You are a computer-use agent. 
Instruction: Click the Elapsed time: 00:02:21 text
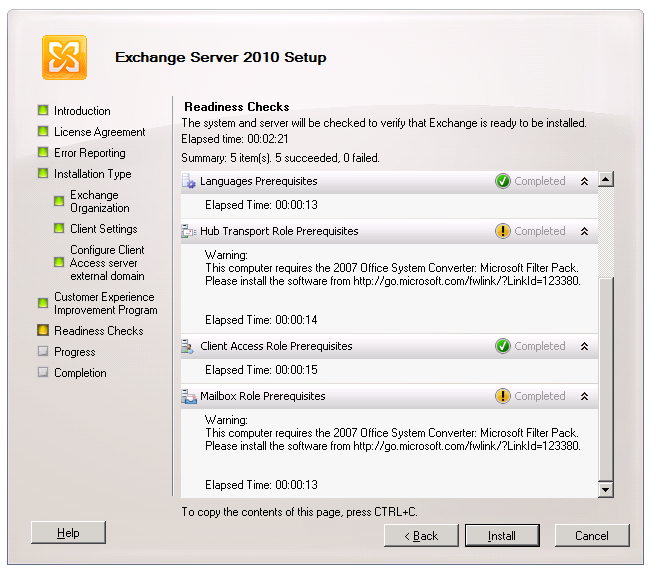235,139
